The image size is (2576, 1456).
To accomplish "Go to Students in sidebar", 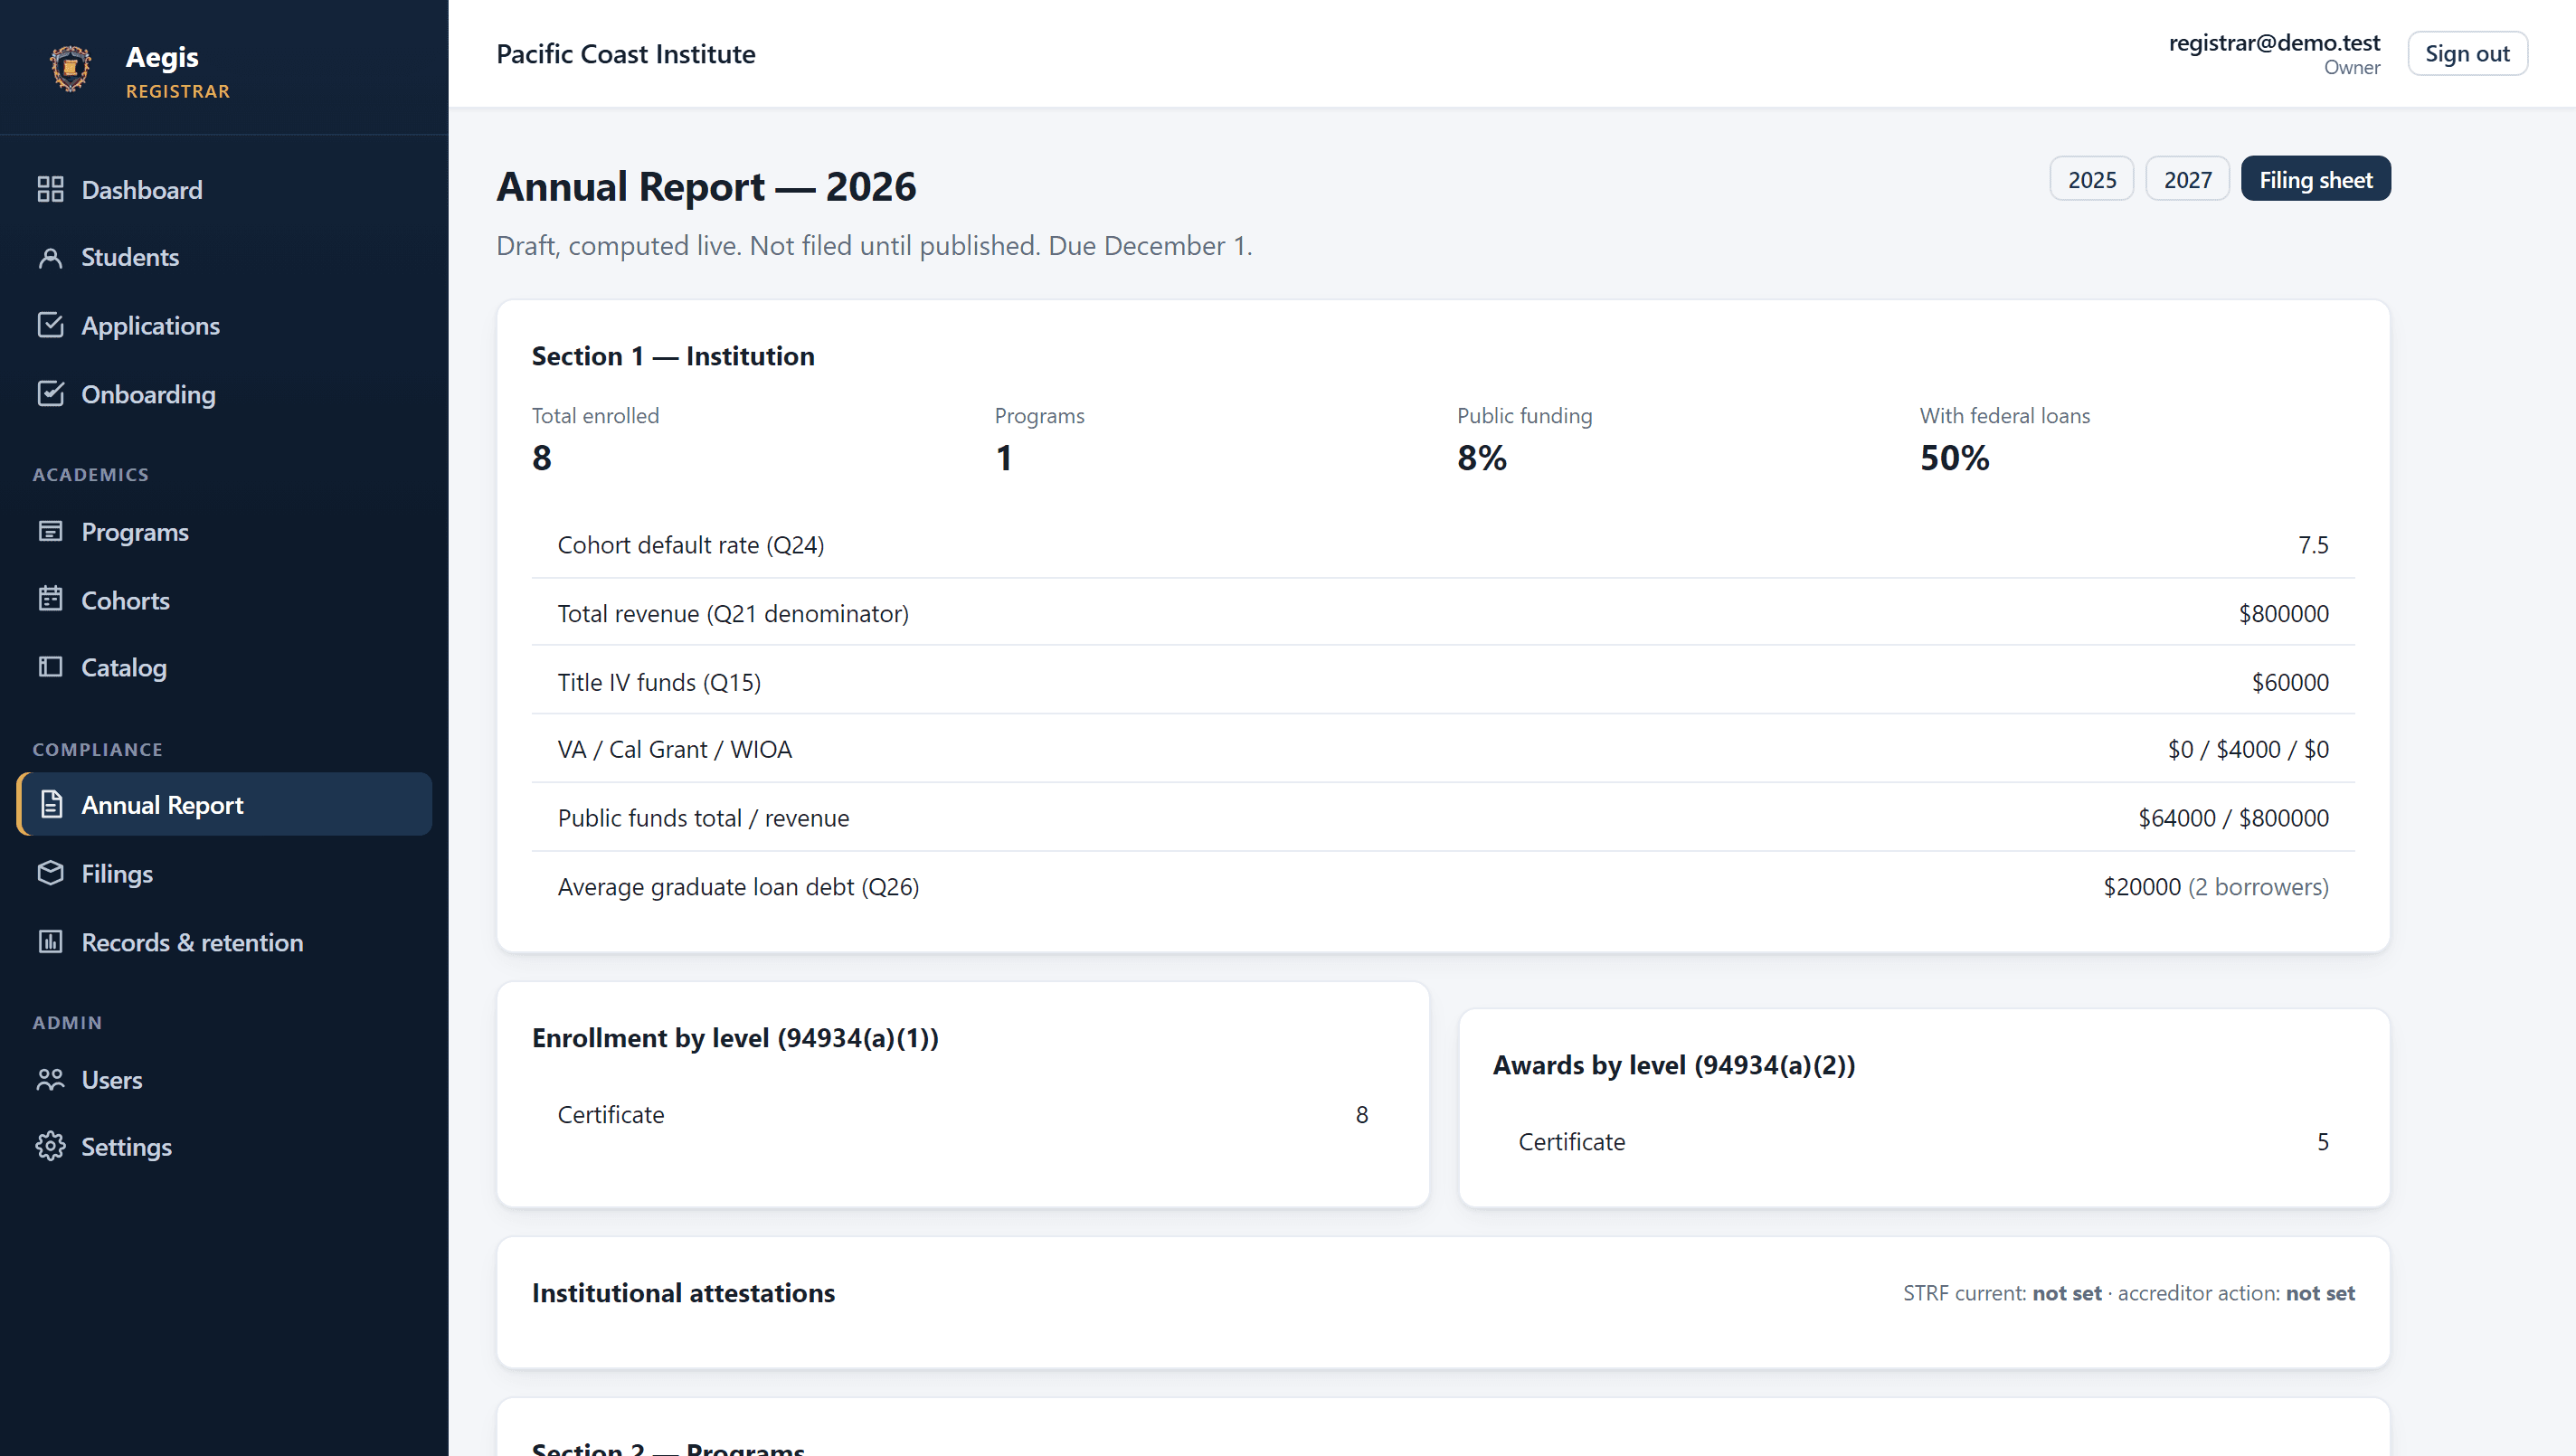I will 224,257.
